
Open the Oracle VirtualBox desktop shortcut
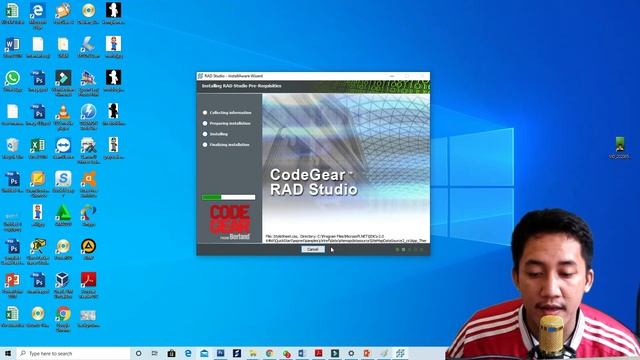63,285
